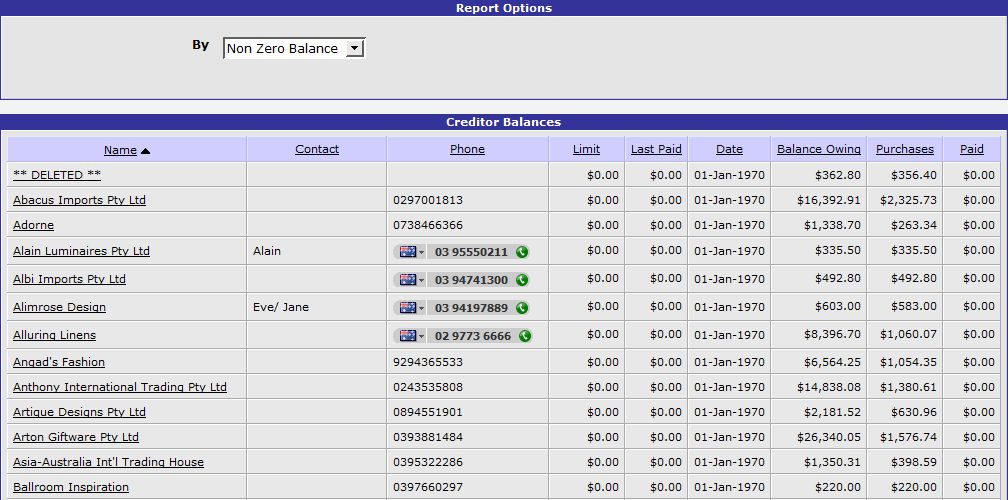The height and width of the screenshot is (500, 1008).
Task: Click phone number 03 95550211
Action: coord(471,252)
